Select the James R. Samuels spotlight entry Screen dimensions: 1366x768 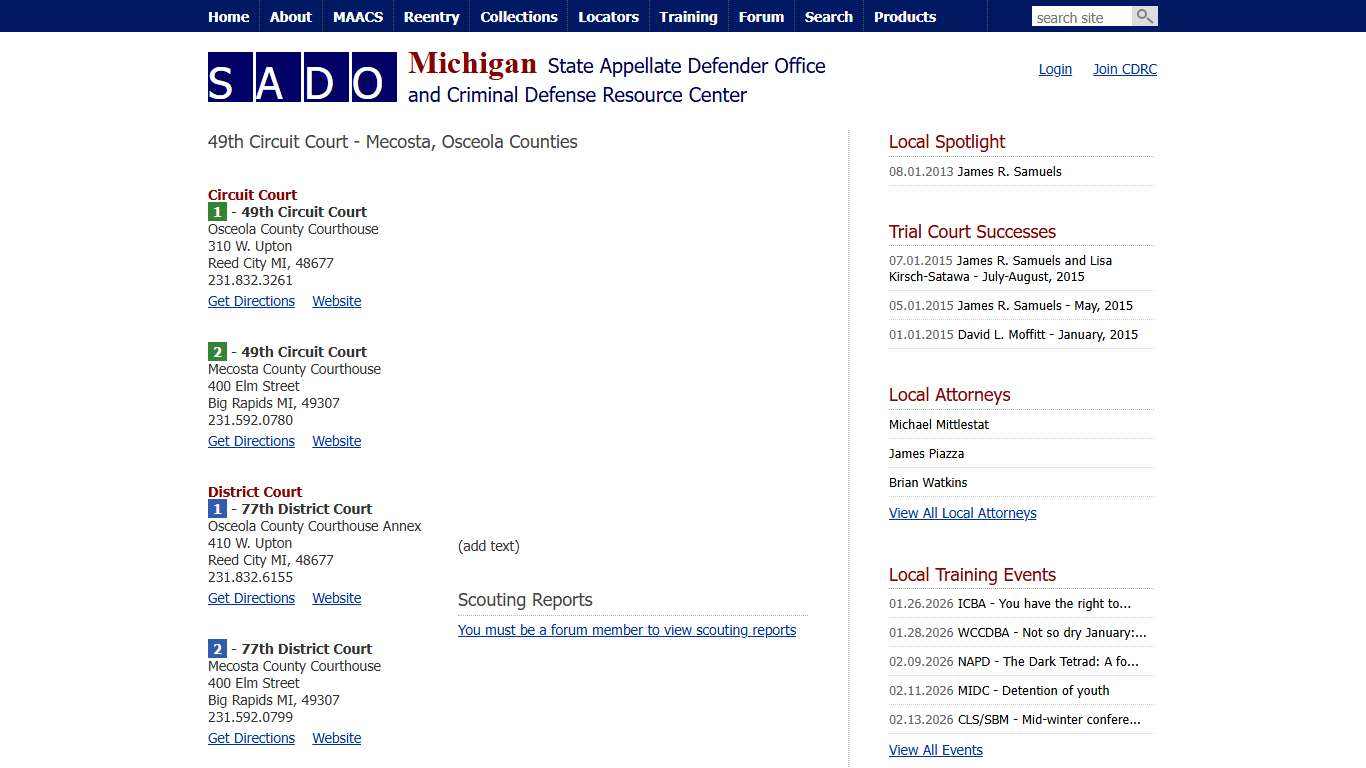click(x=1009, y=171)
